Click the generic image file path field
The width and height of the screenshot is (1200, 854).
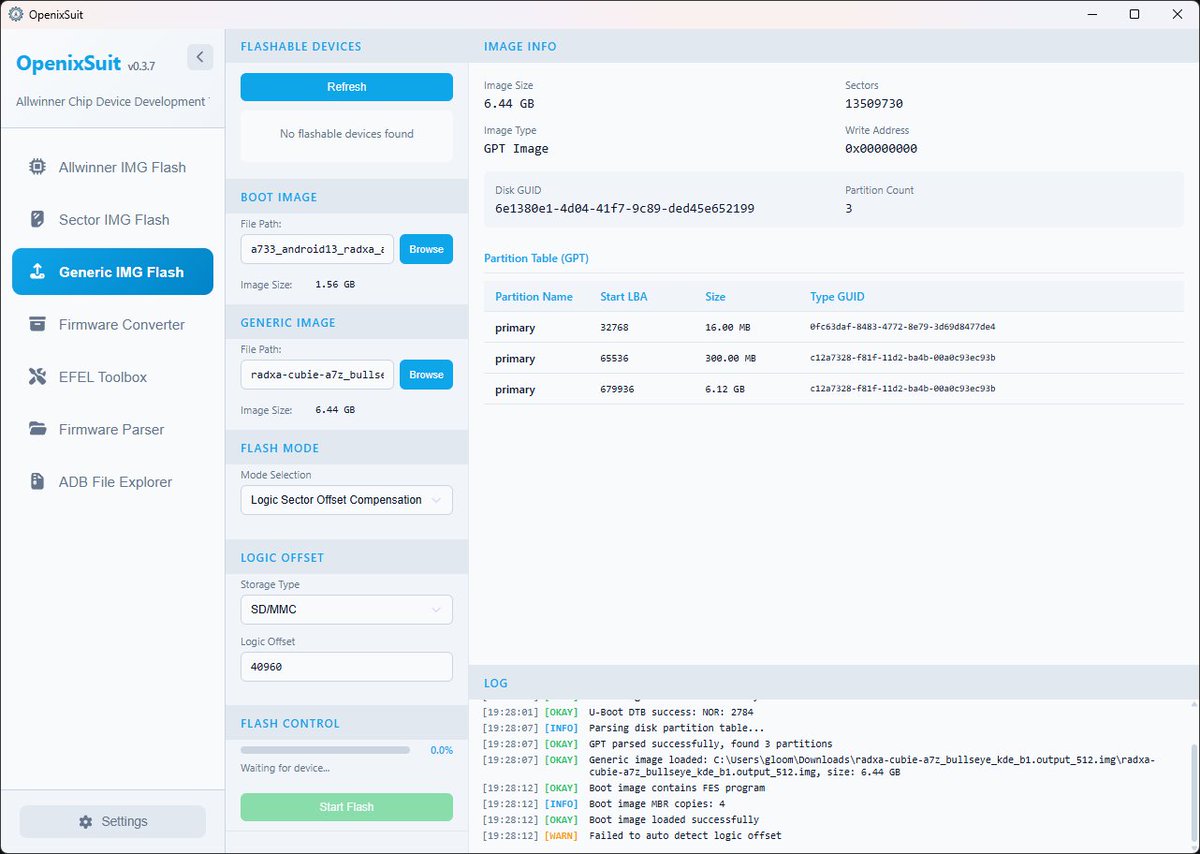click(317, 375)
